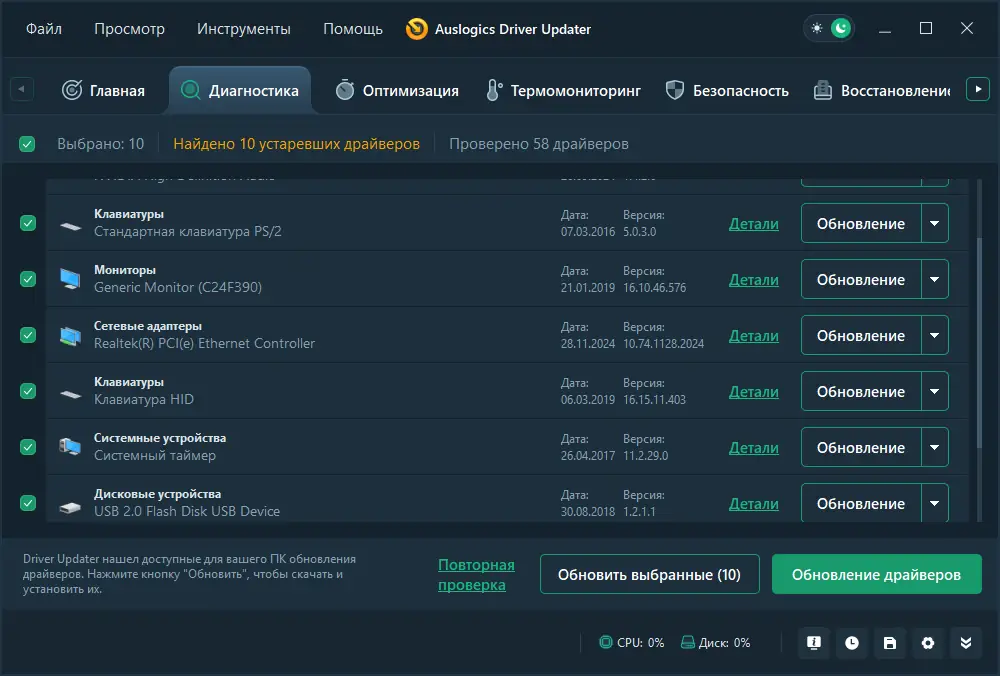
Task: Uncheck the master selection checkbox near Выбрано: 10
Action: tap(26, 143)
